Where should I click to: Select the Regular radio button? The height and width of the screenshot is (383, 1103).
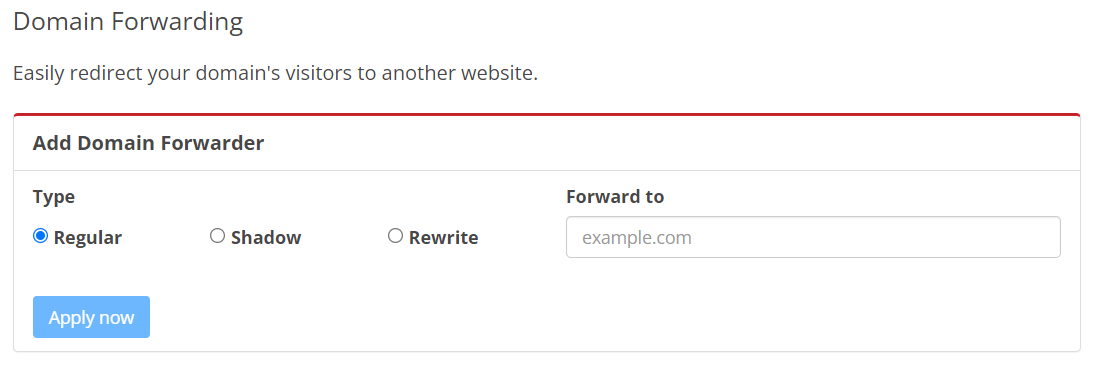[40, 236]
